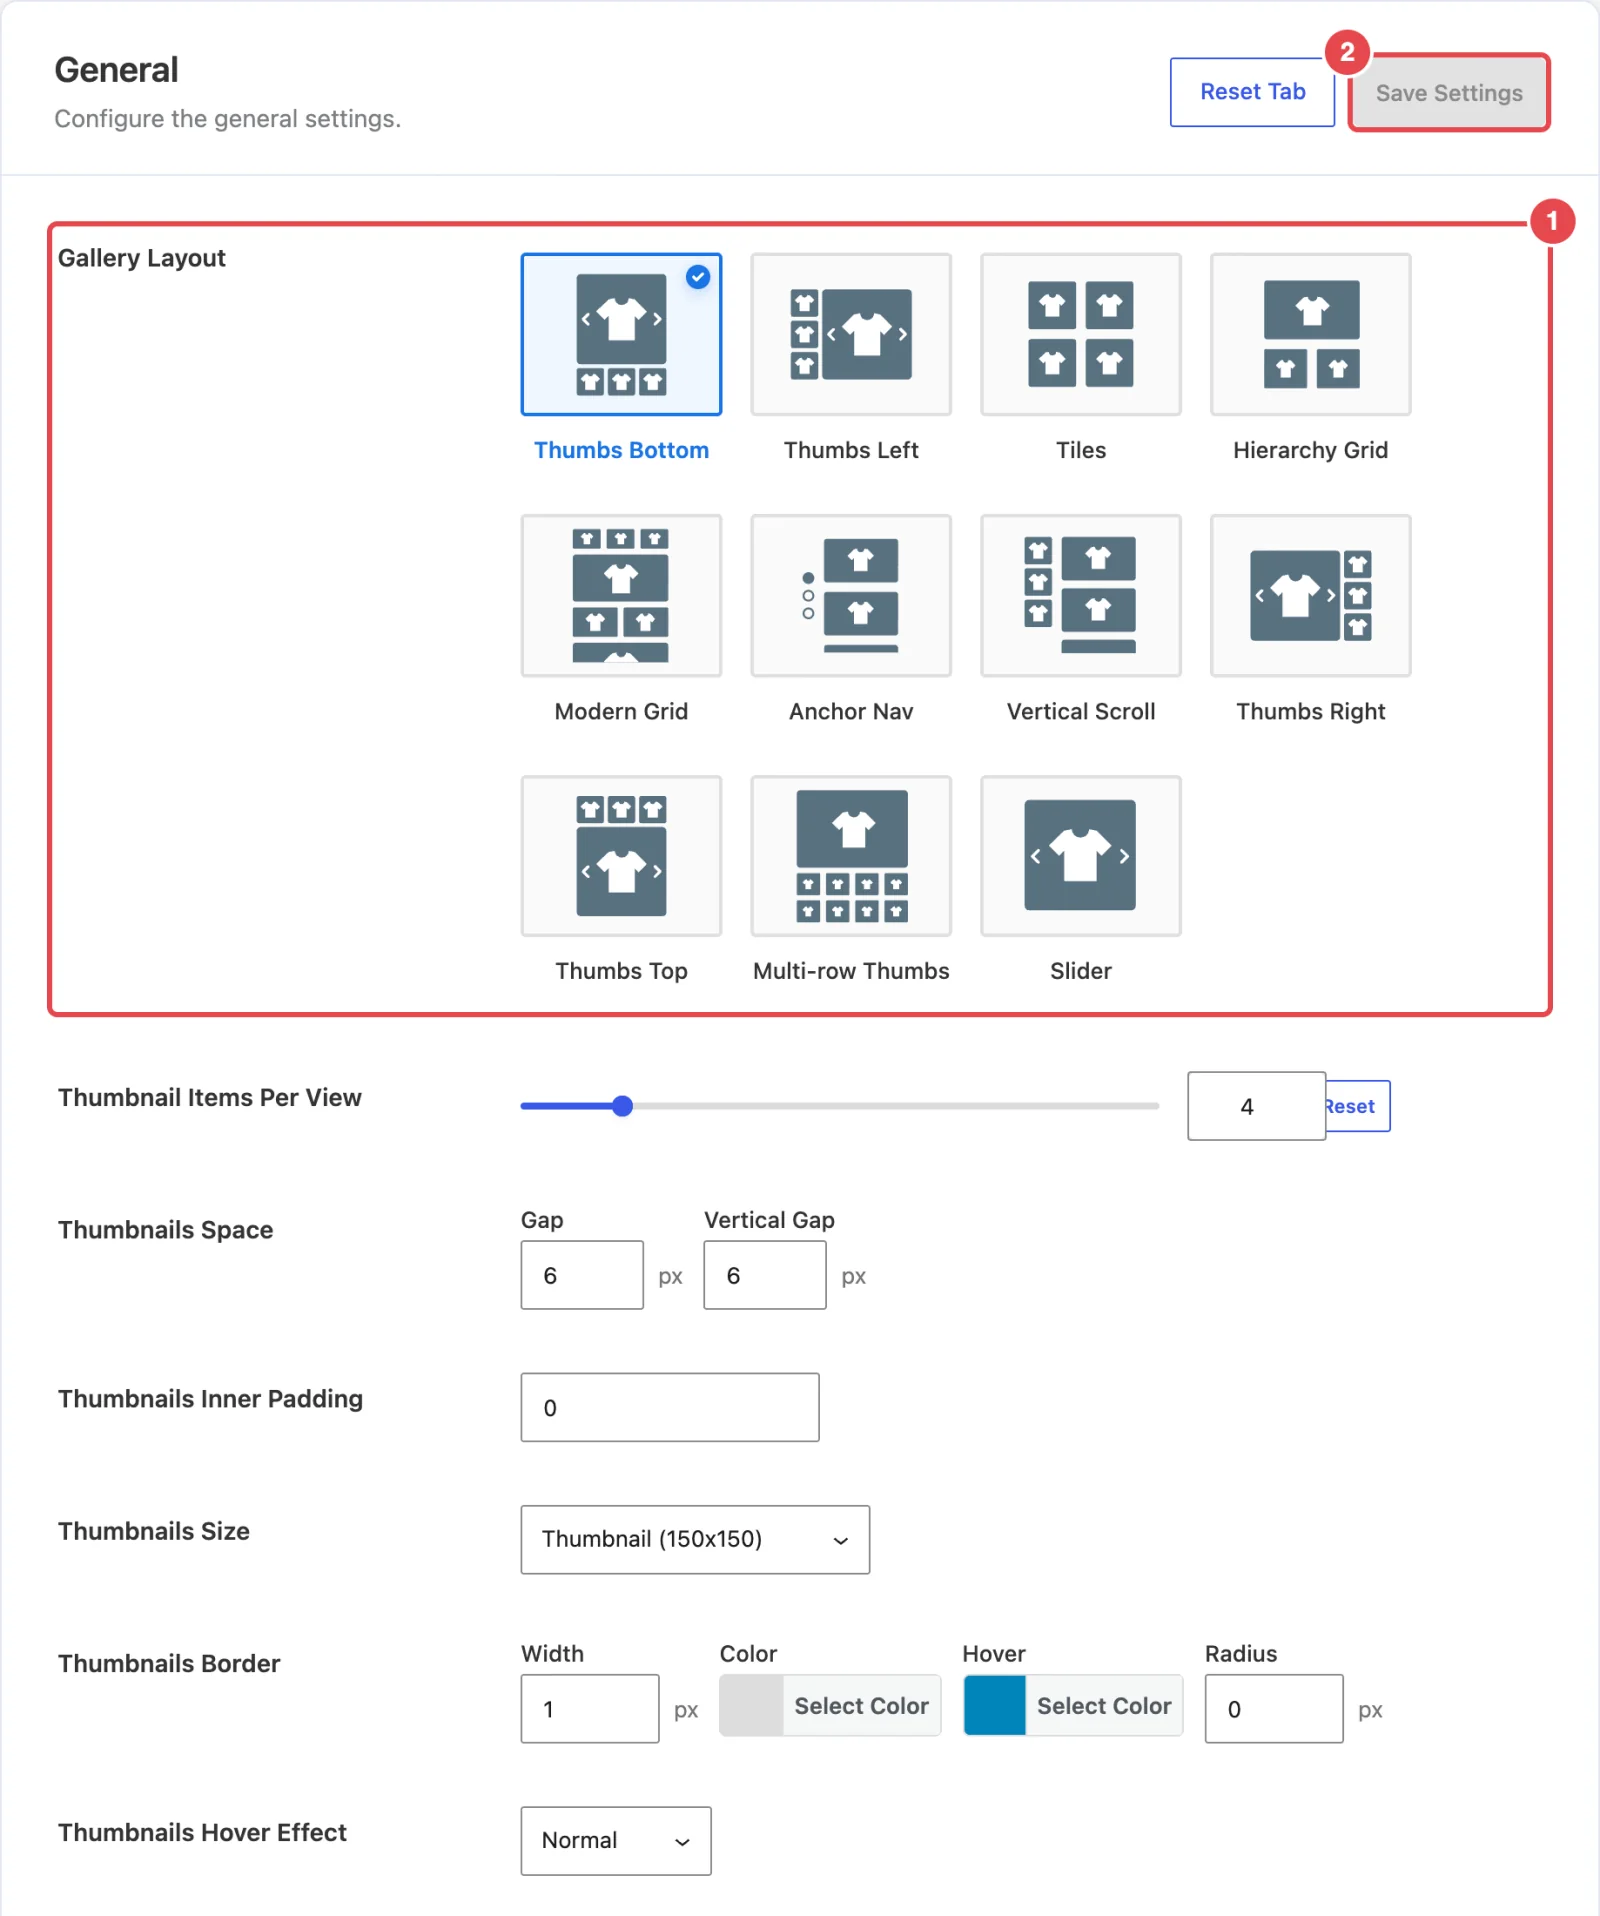Pick the Thumbs Top layout icon
The height and width of the screenshot is (1916, 1600).
click(x=621, y=856)
